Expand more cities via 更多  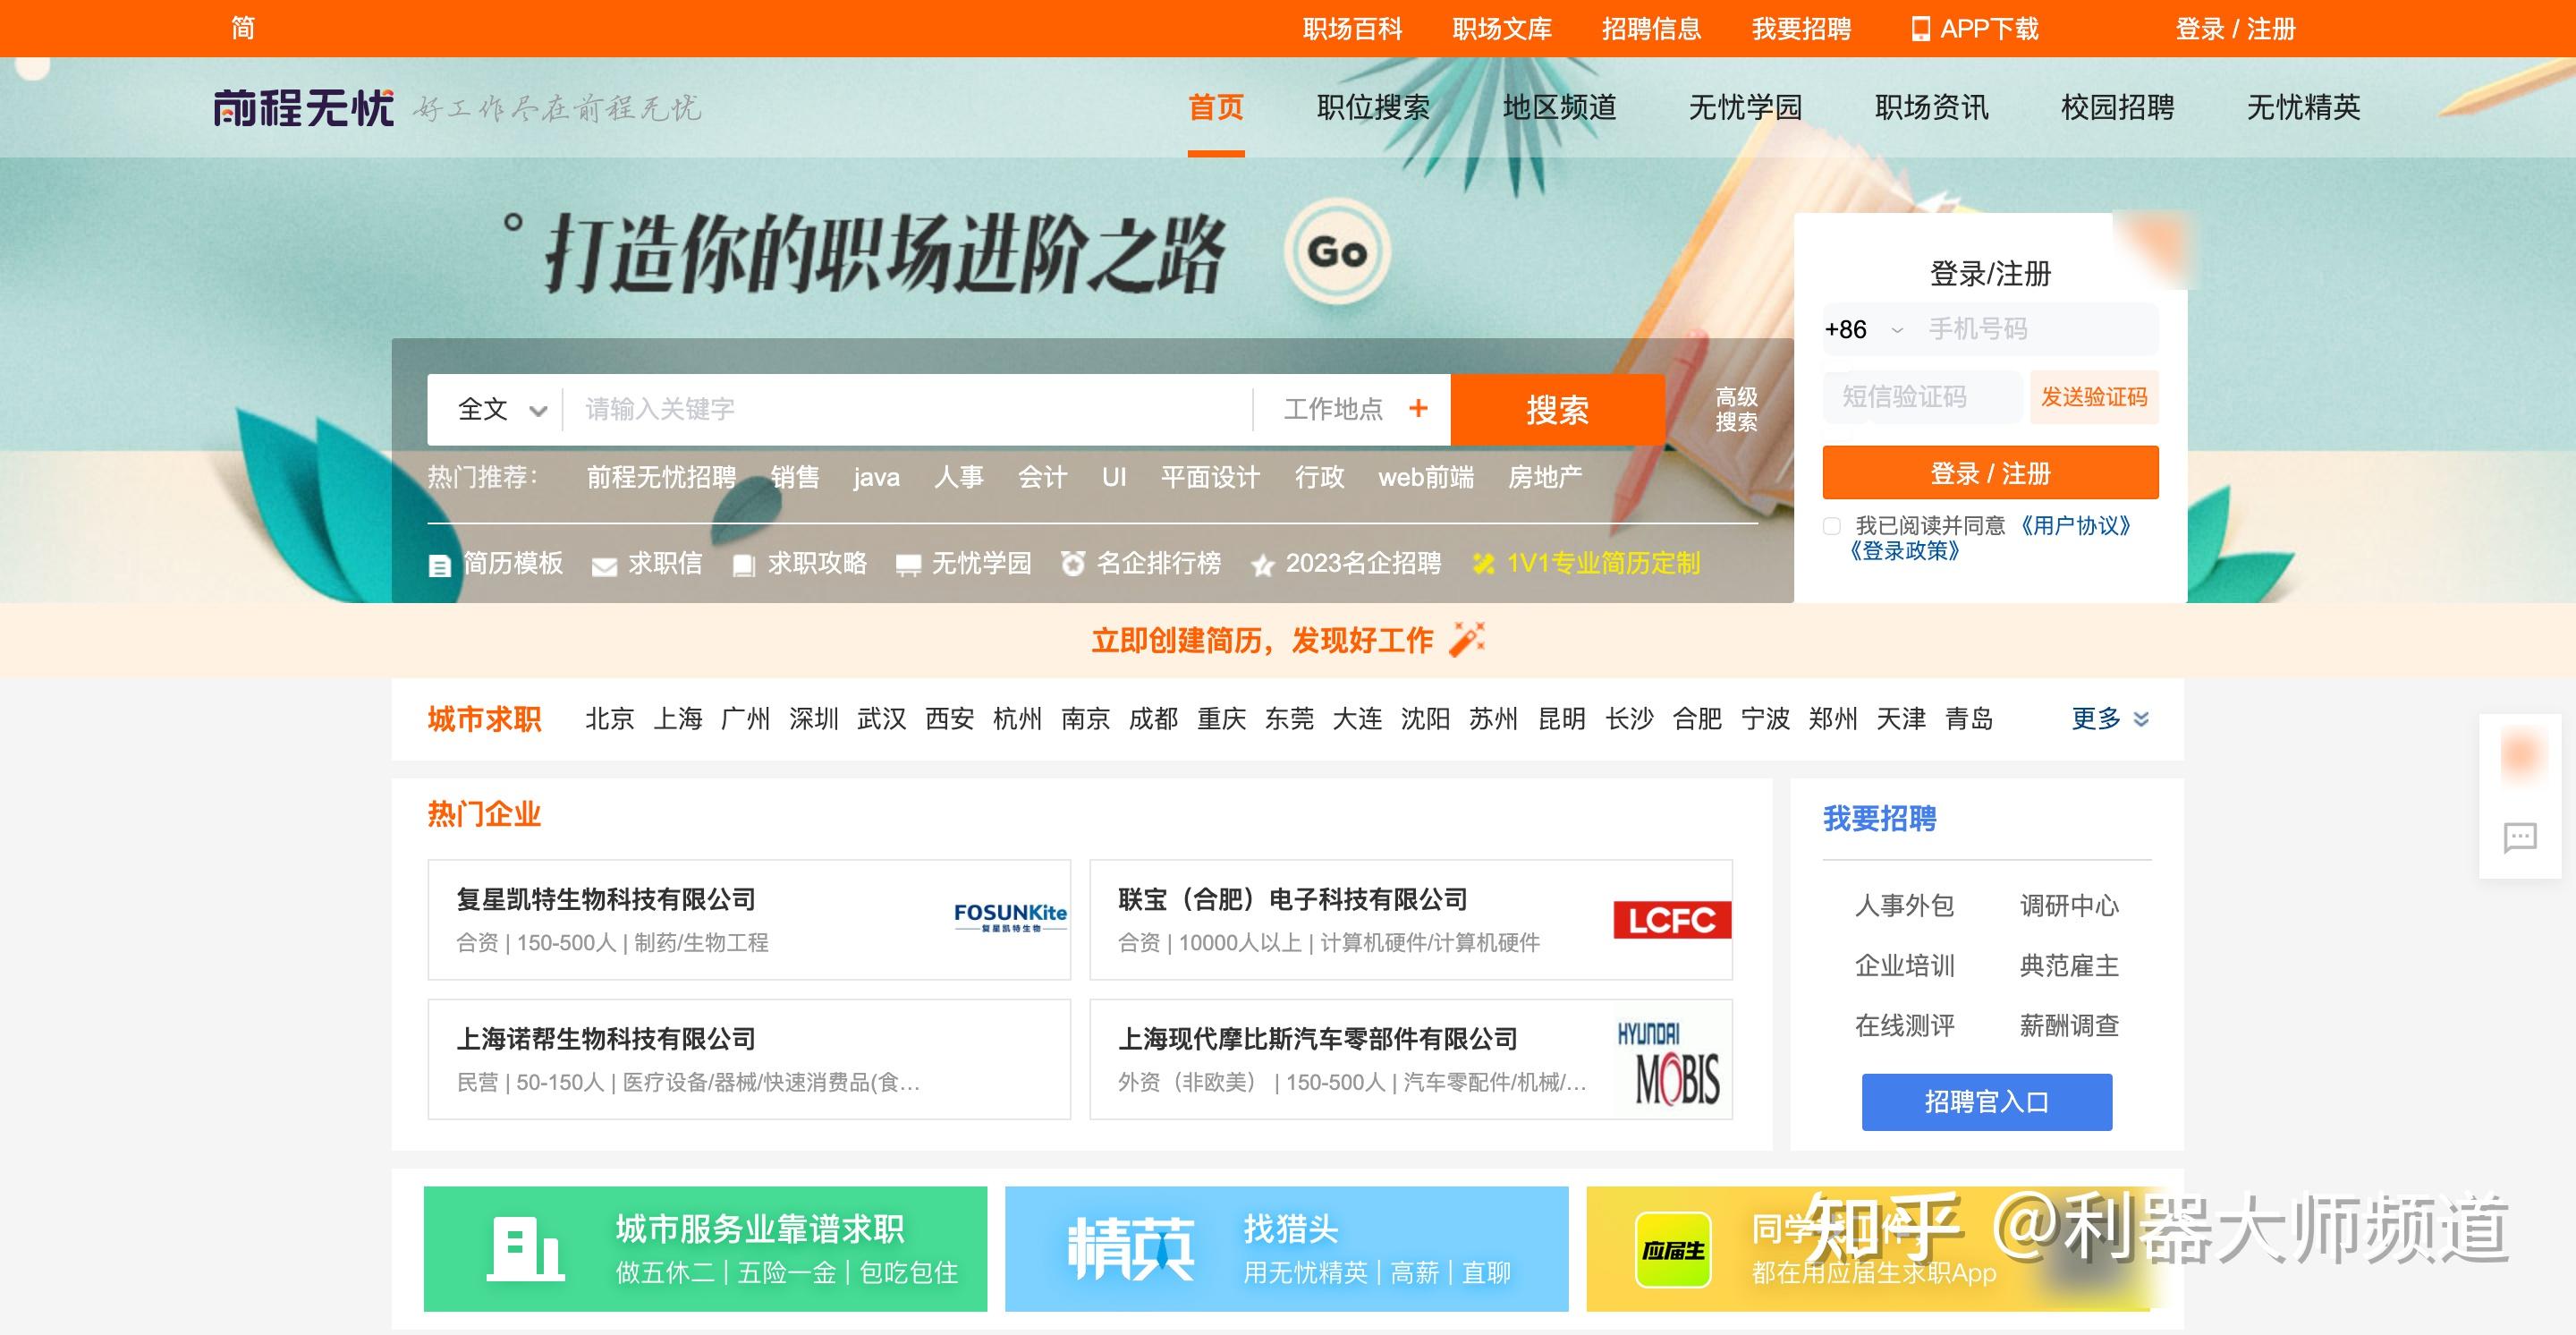point(2110,718)
